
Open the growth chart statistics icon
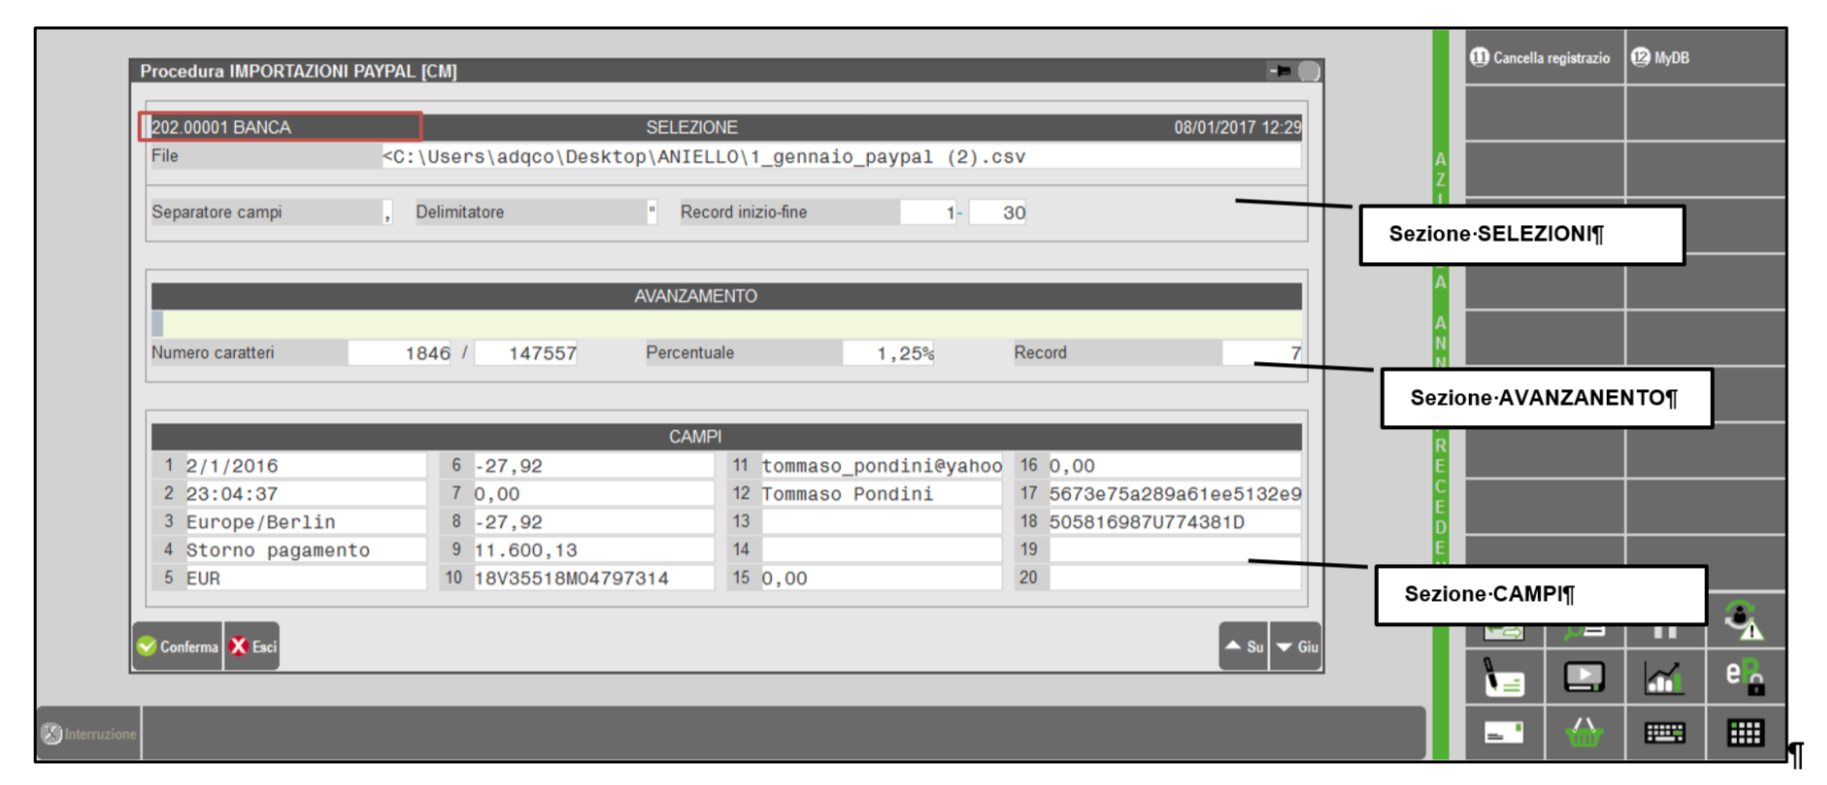tap(1664, 678)
